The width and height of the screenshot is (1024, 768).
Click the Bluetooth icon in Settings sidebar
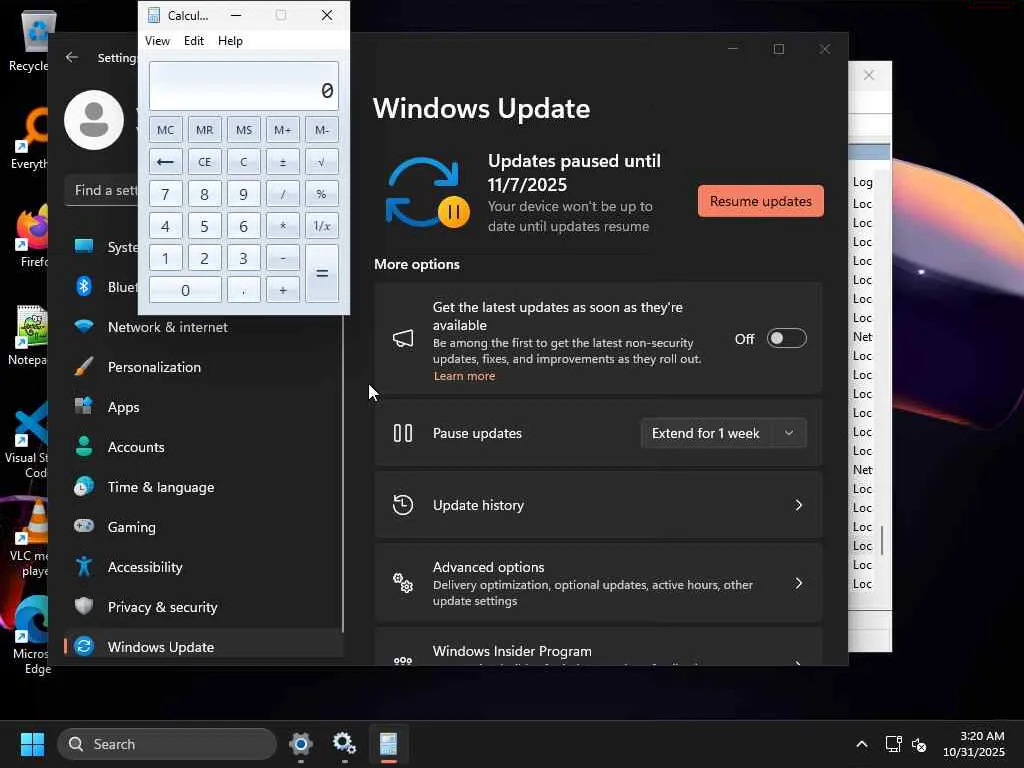point(84,286)
